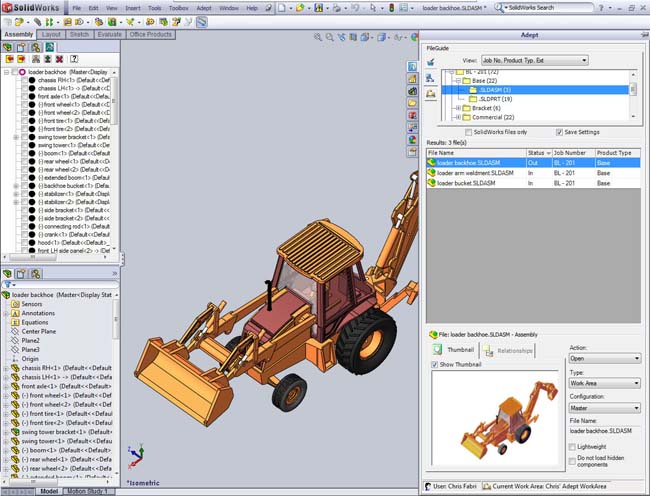Screen dimensions: 650x496
Task: Open the Toolbox menu
Action: [179, 8]
